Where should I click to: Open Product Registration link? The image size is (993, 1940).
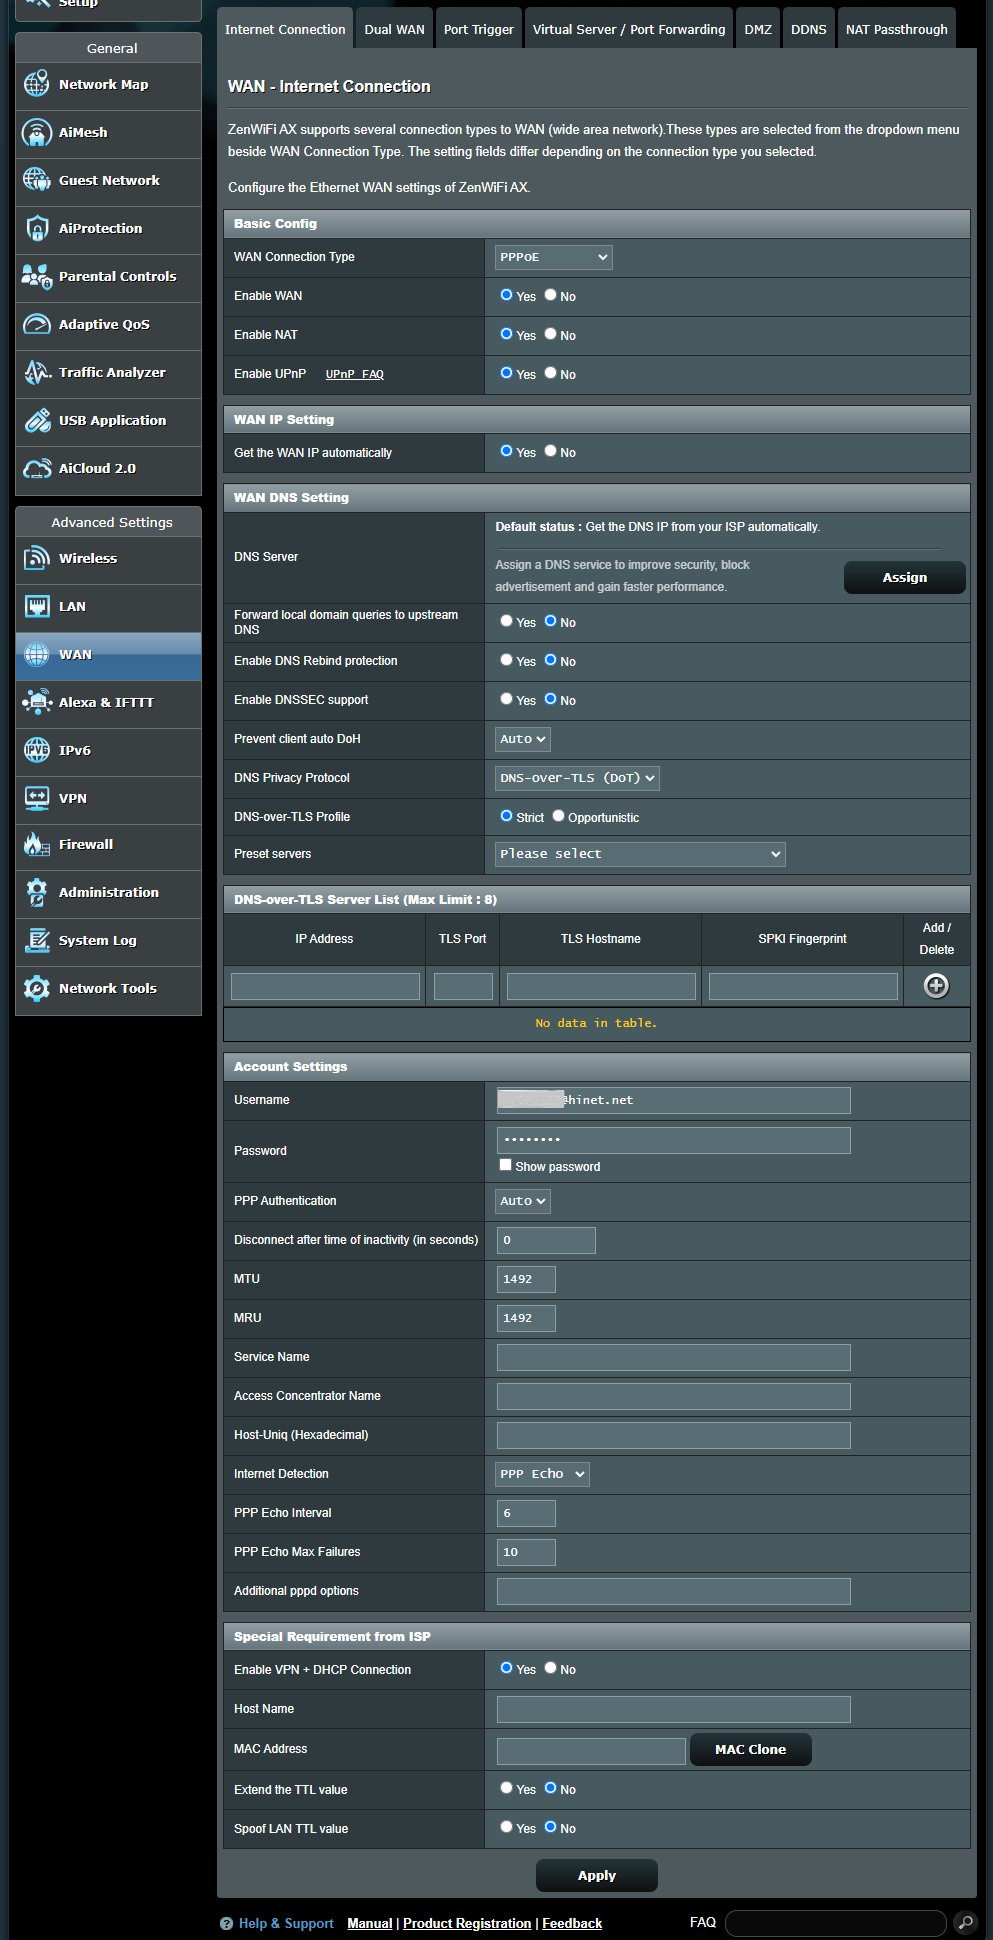pyautogui.click(x=467, y=1924)
